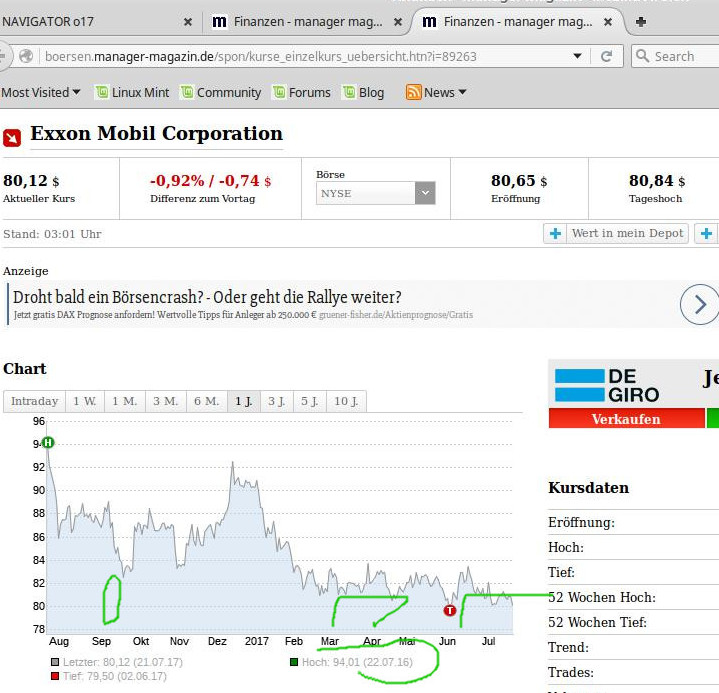Viewport: 719px width, 693px height.
Task: Open a new browser tab with plus icon
Action: (x=641, y=22)
